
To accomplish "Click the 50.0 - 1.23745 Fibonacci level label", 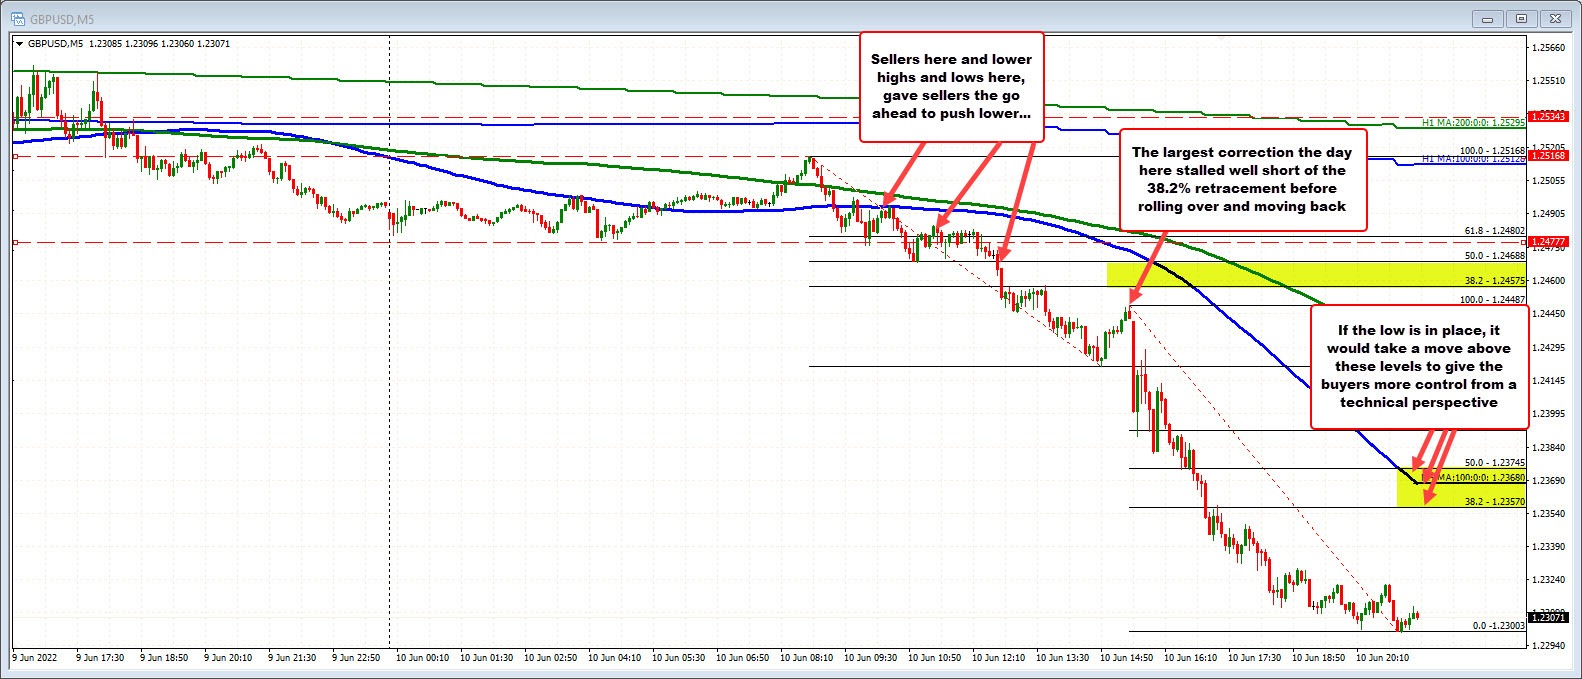I will (1494, 463).
